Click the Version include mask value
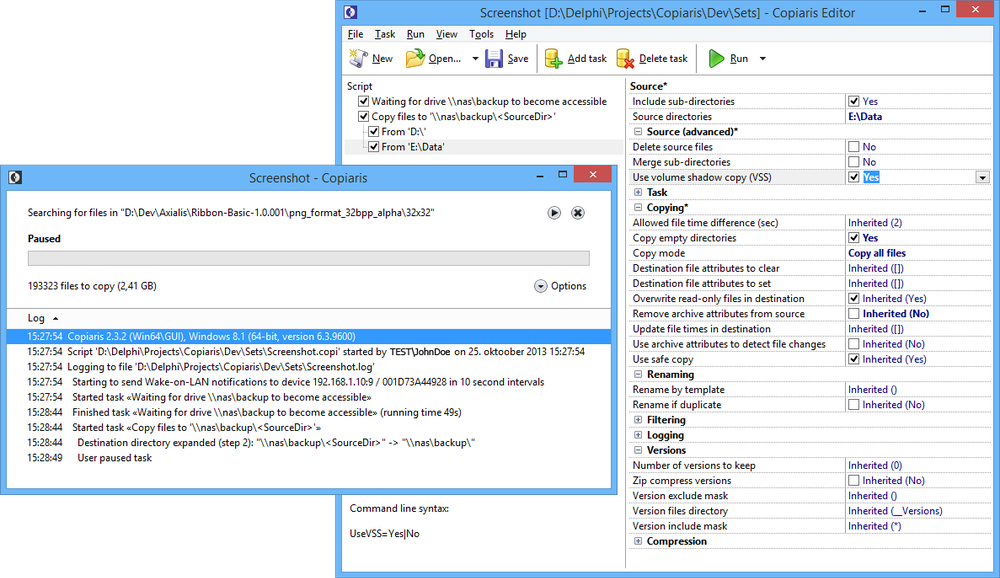 pos(874,526)
